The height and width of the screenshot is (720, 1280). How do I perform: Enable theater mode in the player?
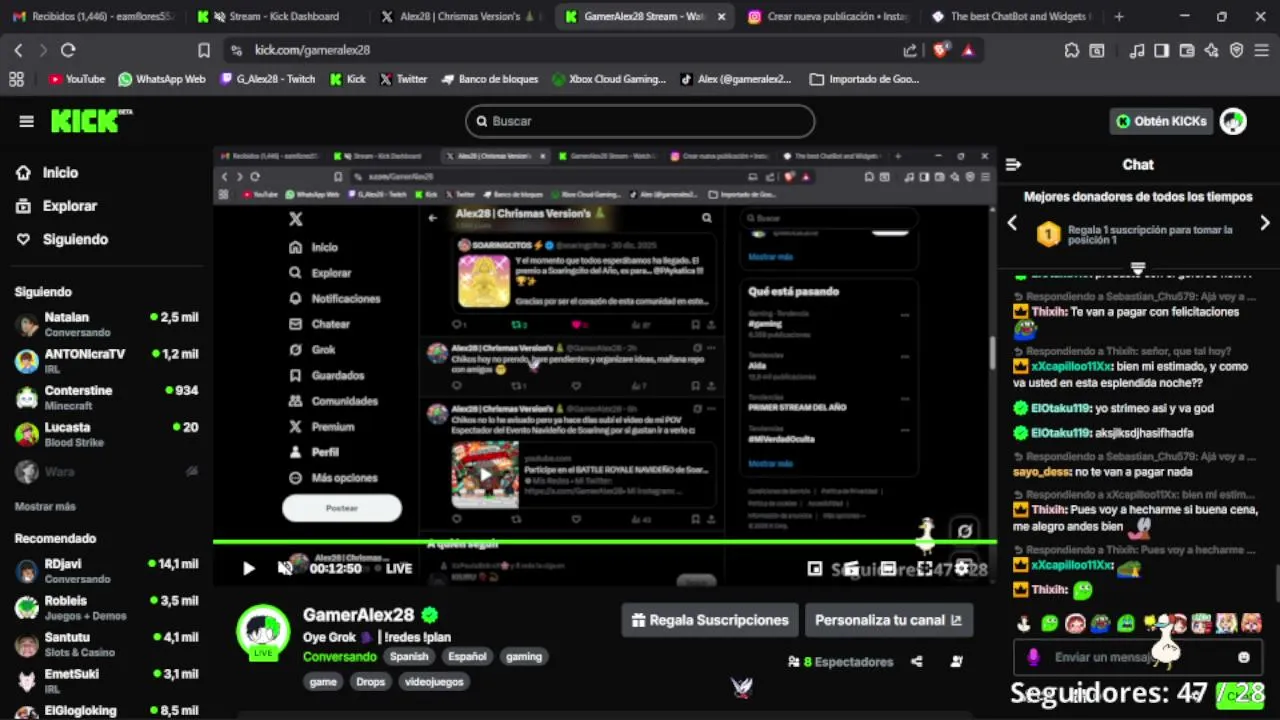pyautogui.click(x=888, y=568)
